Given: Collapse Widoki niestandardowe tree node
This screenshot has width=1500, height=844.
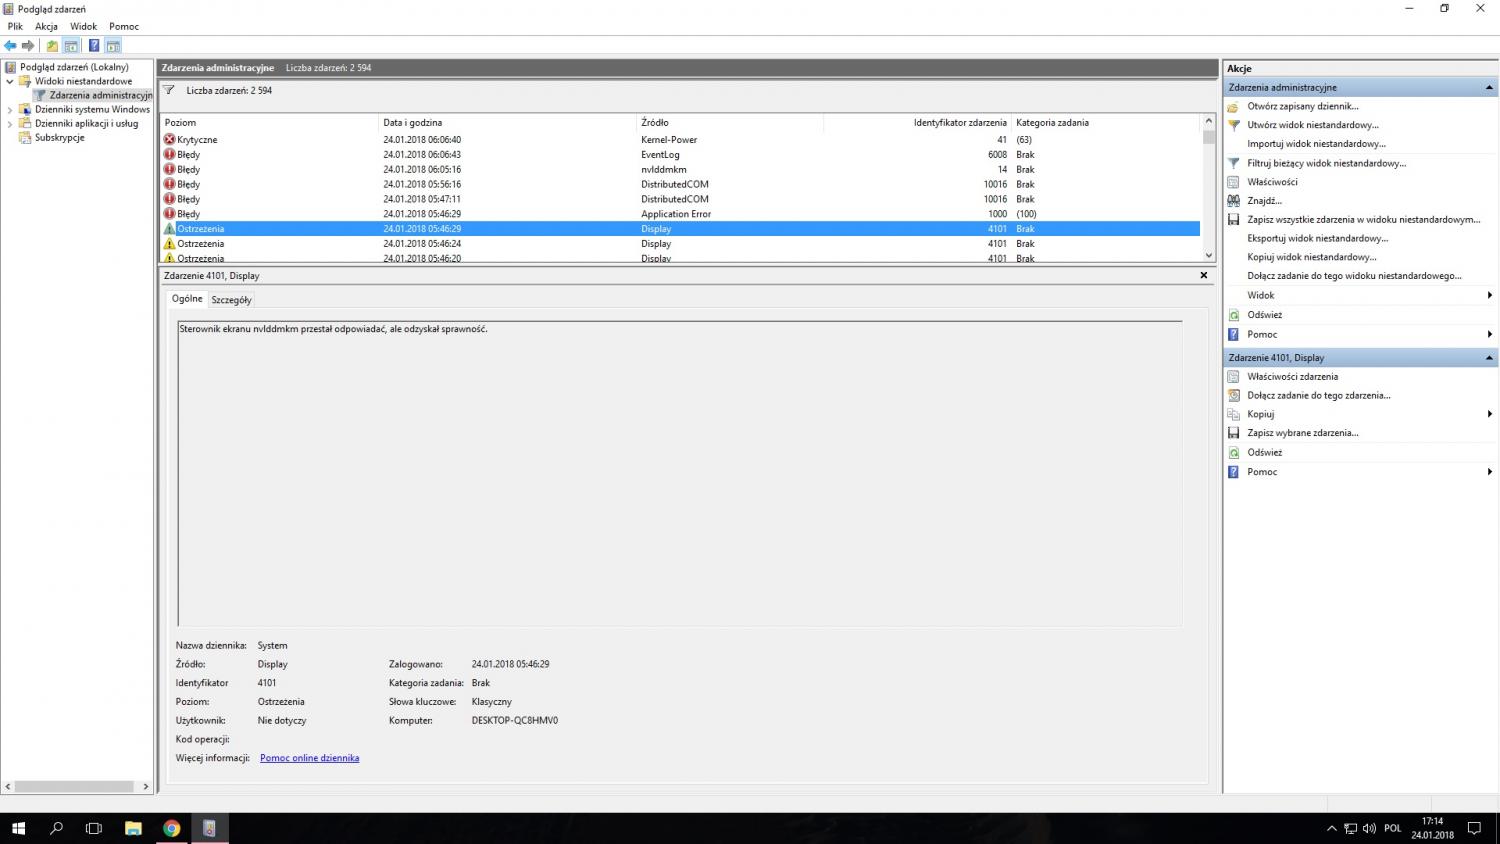Looking at the screenshot, I should (x=10, y=82).
